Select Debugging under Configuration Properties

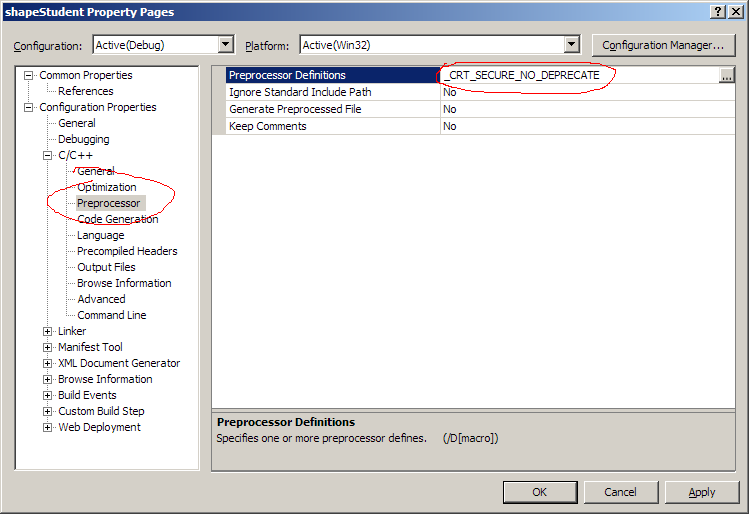pyautogui.click(x=84, y=139)
